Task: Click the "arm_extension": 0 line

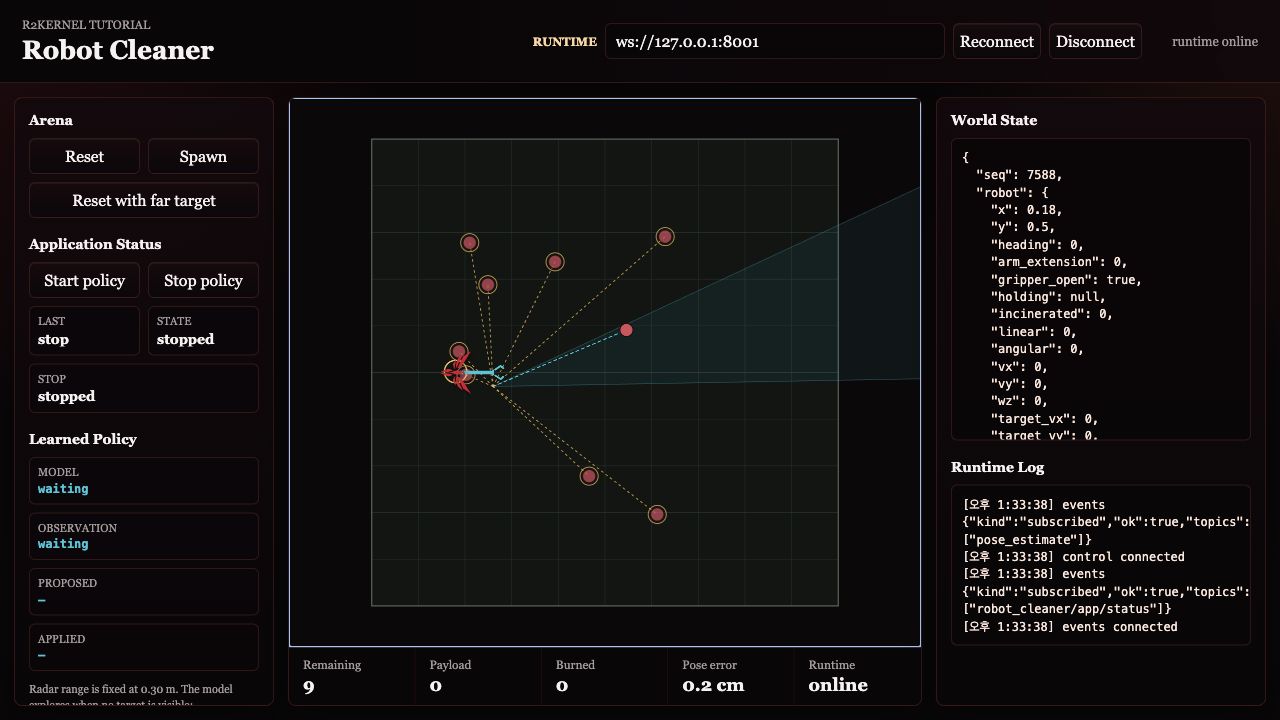Action: click(x=1059, y=262)
